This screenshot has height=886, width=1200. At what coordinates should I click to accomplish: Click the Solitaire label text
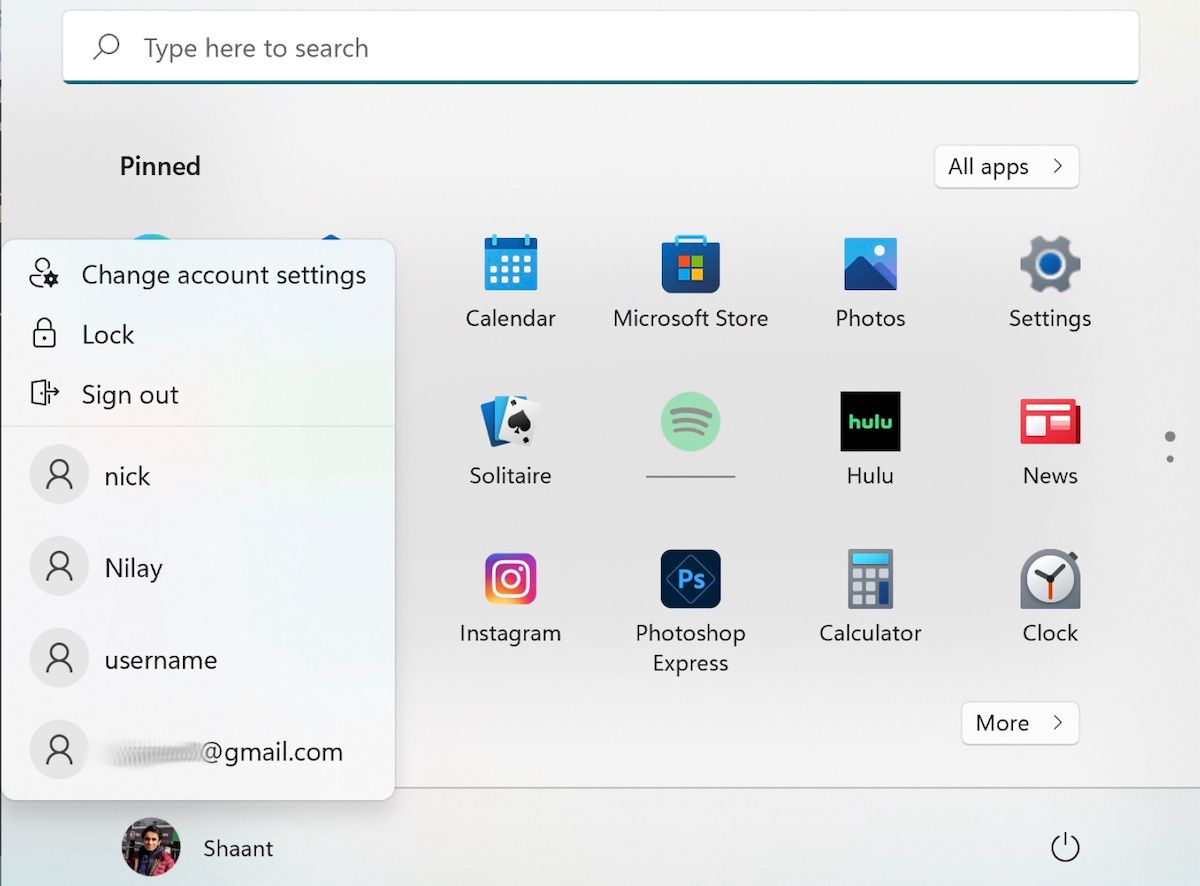click(510, 475)
